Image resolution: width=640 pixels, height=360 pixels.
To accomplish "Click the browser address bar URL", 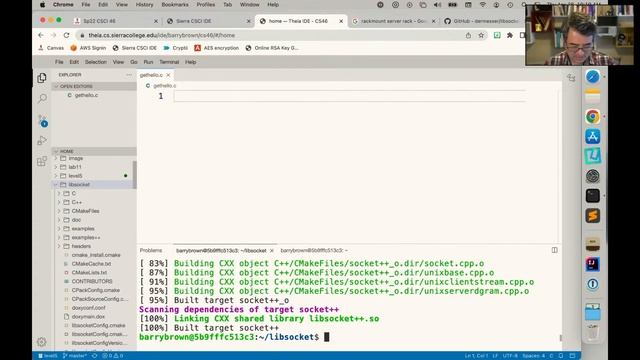I will 162,36.
